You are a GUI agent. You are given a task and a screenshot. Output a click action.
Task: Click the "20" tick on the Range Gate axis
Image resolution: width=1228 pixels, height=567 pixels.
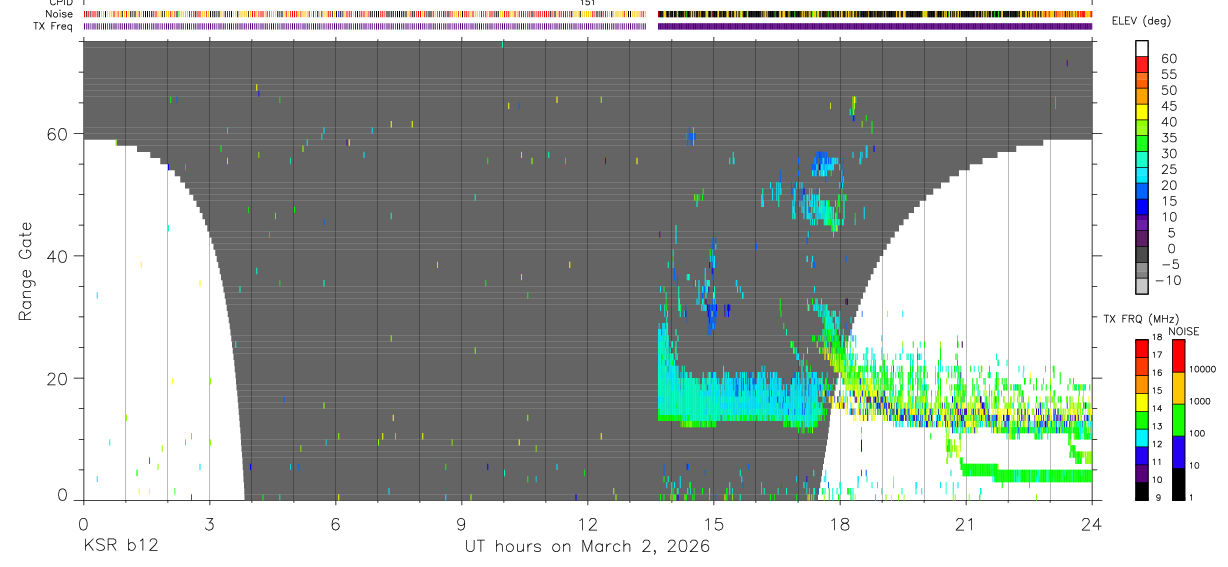tap(59, 379)
